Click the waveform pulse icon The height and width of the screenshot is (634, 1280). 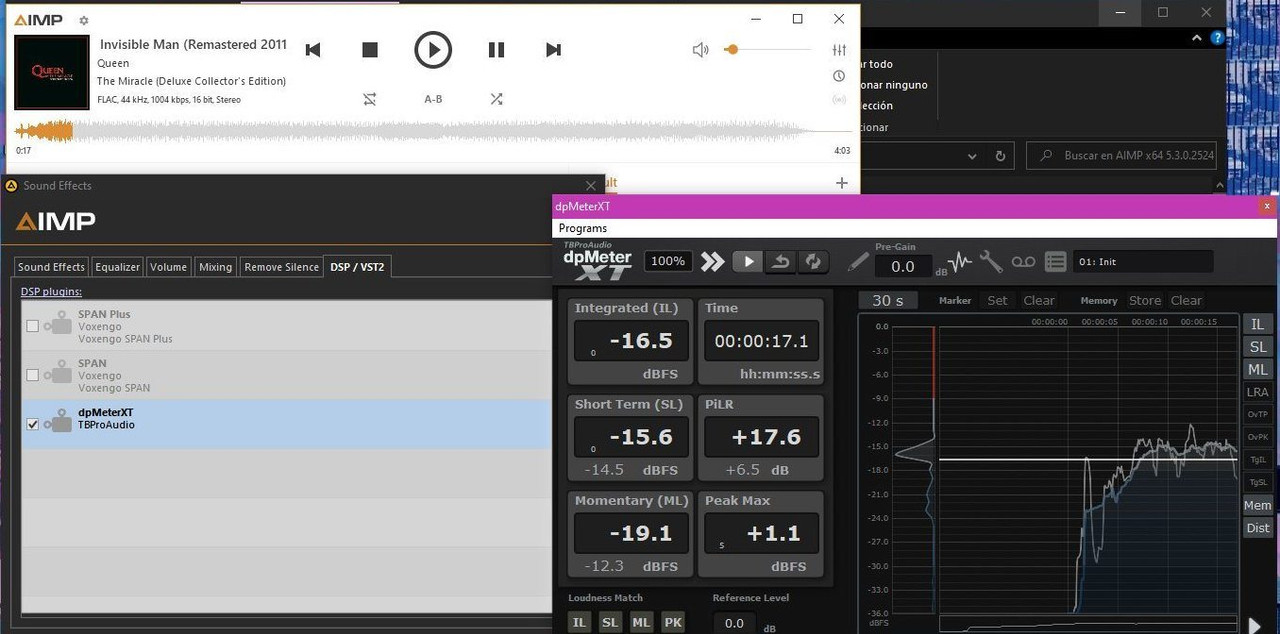click(959, 262)
